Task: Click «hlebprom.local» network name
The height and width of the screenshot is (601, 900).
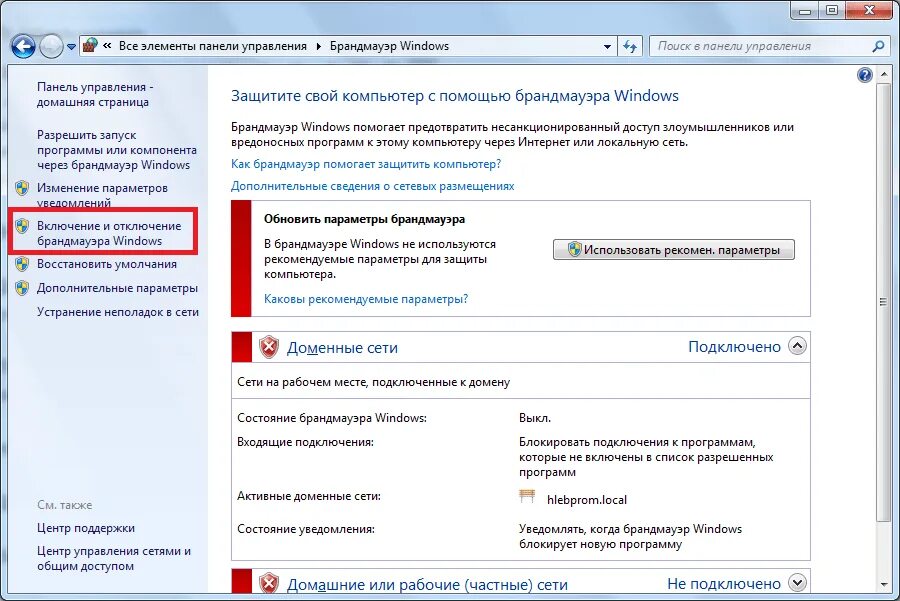Action: [x=587, y=500]
